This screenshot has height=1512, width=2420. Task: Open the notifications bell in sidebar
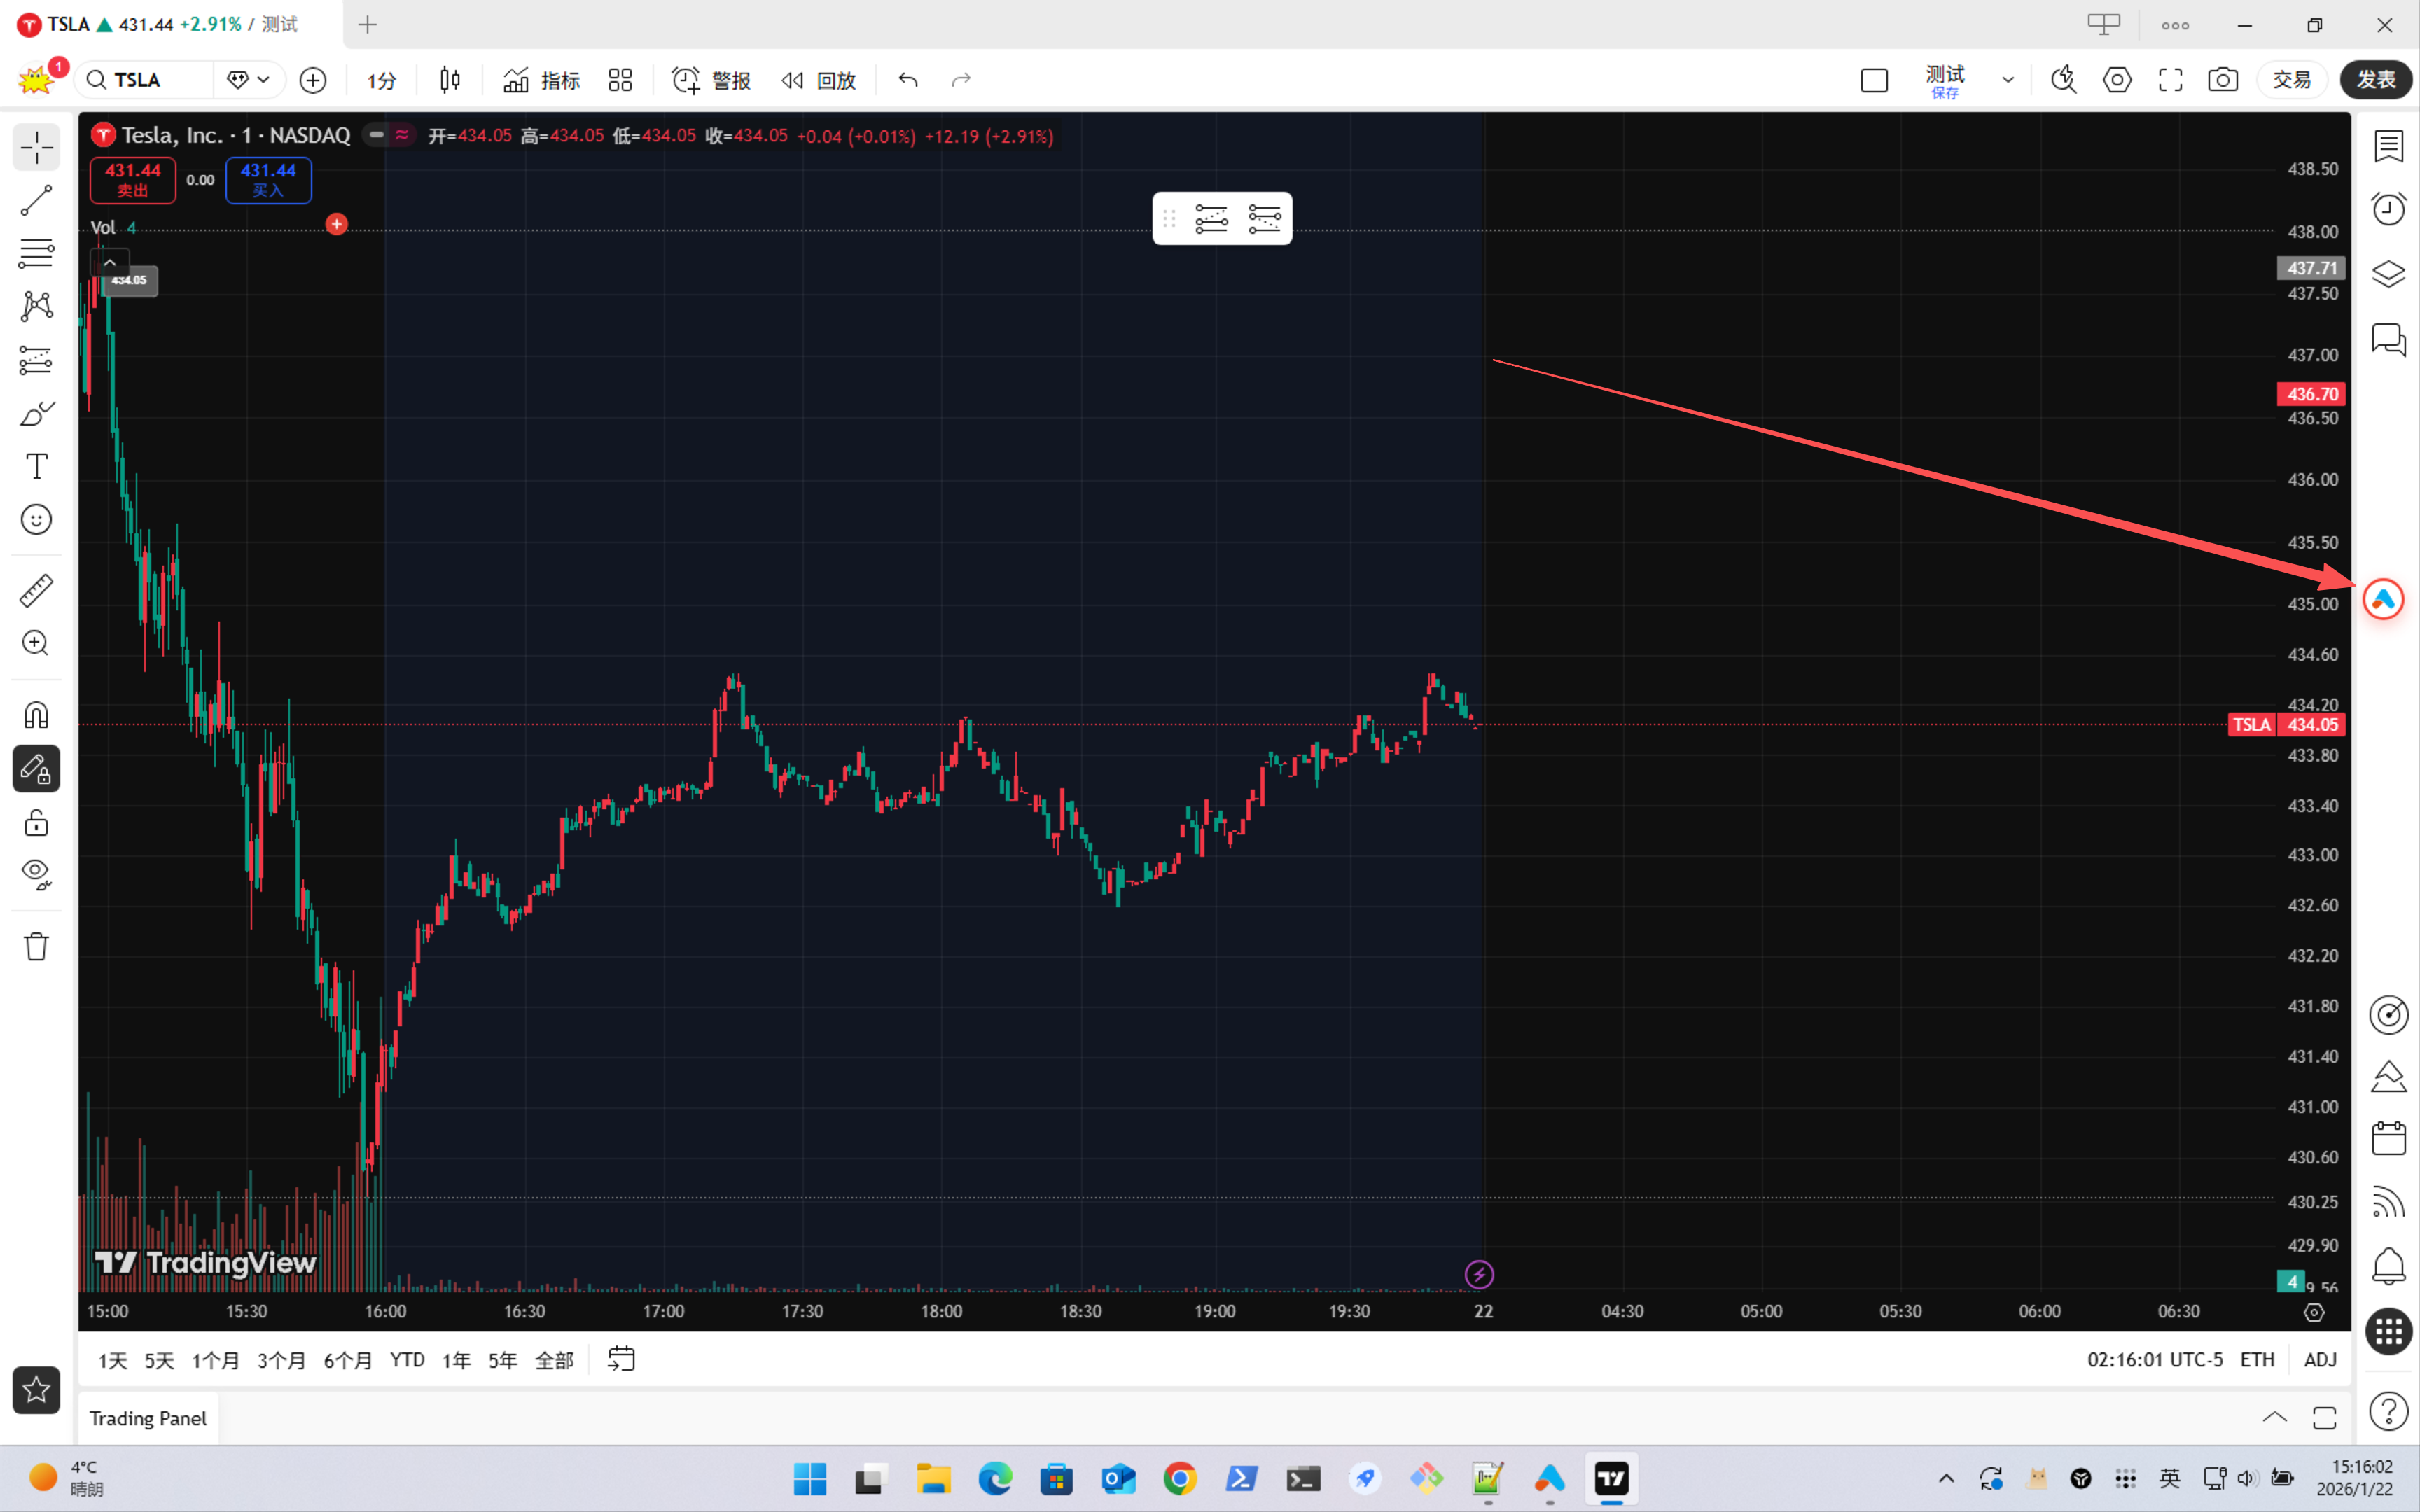(x=2389, y=1266)
